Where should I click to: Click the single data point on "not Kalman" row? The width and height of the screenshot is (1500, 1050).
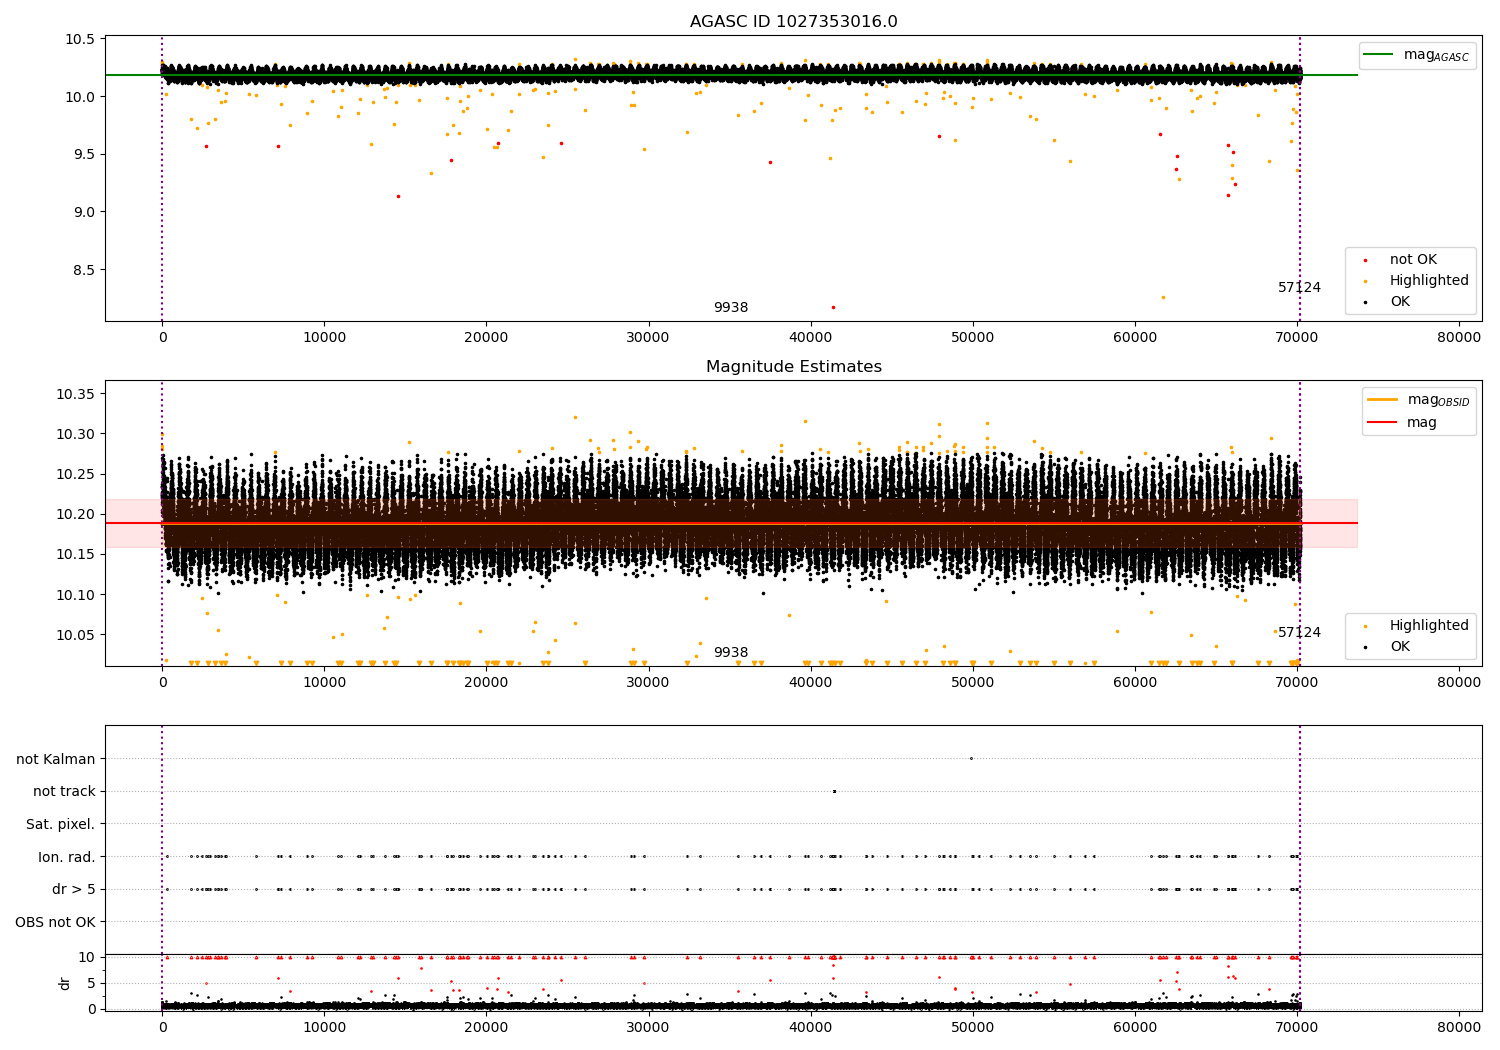pos(971,758)
